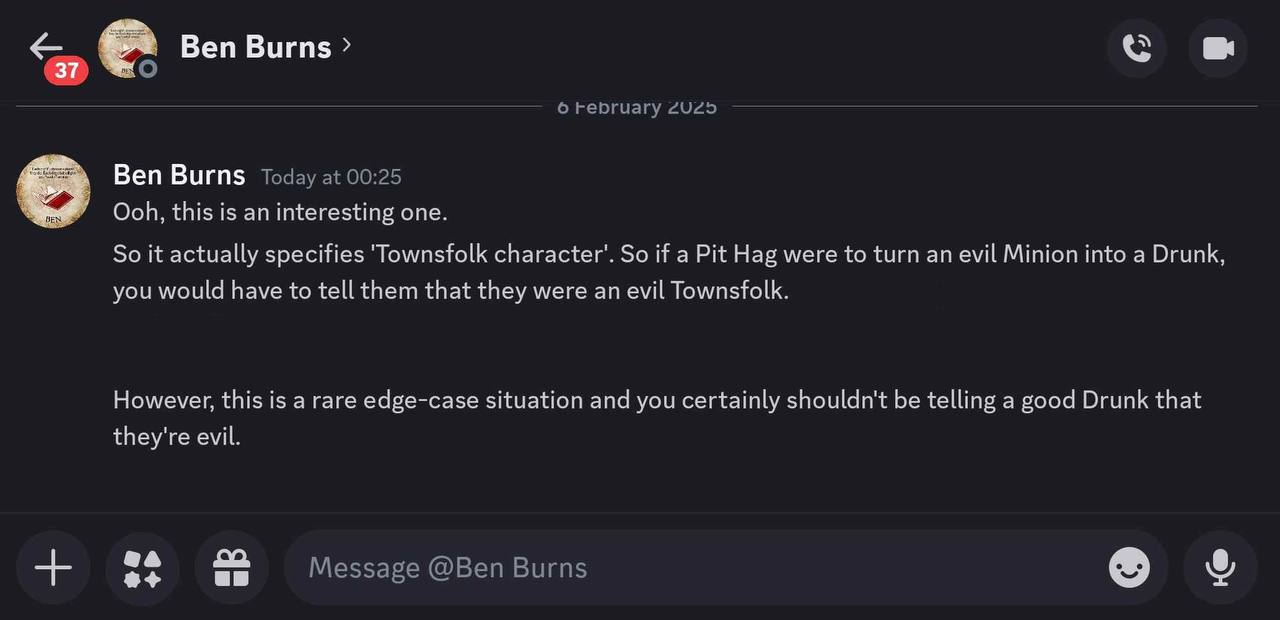The image size is (1280, 620).
Task: Expand chevron next to Ben Burns header name
Action: coord(346,45)
